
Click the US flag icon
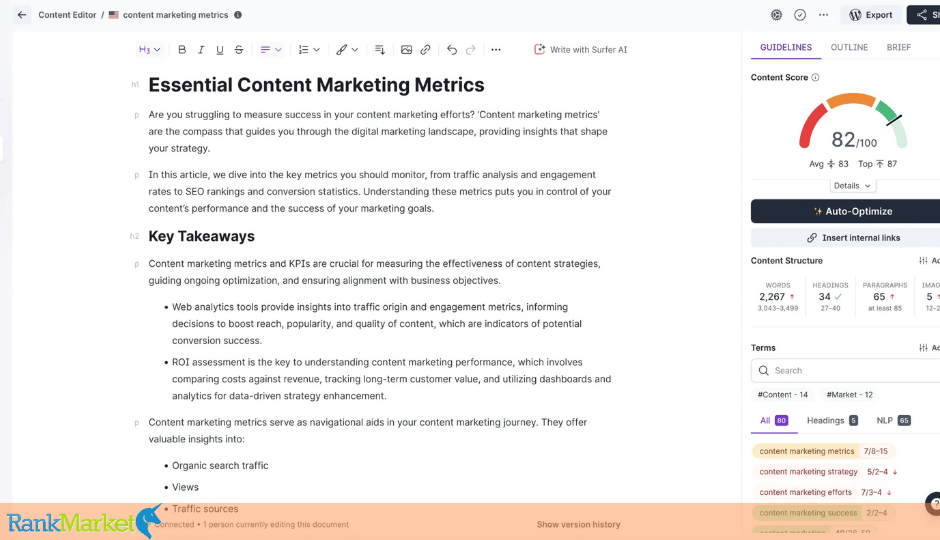pyautogui.click(x=113, y=15)
